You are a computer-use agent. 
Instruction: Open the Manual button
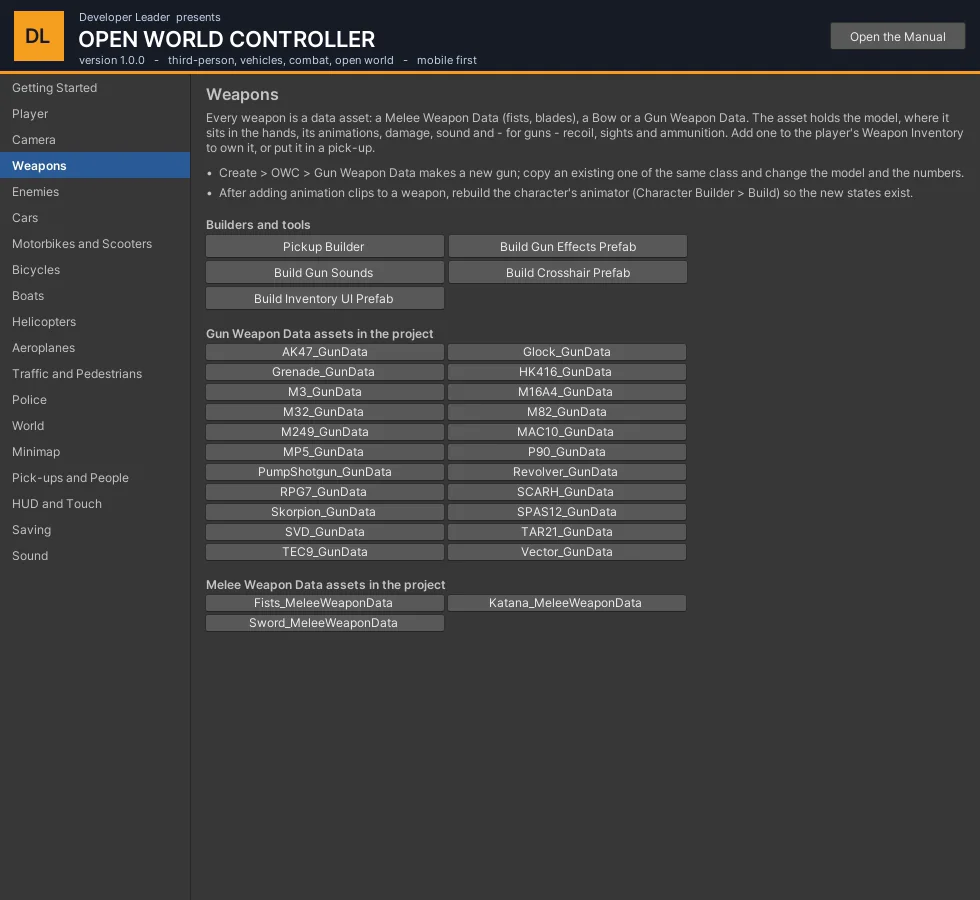pos(898,36)
